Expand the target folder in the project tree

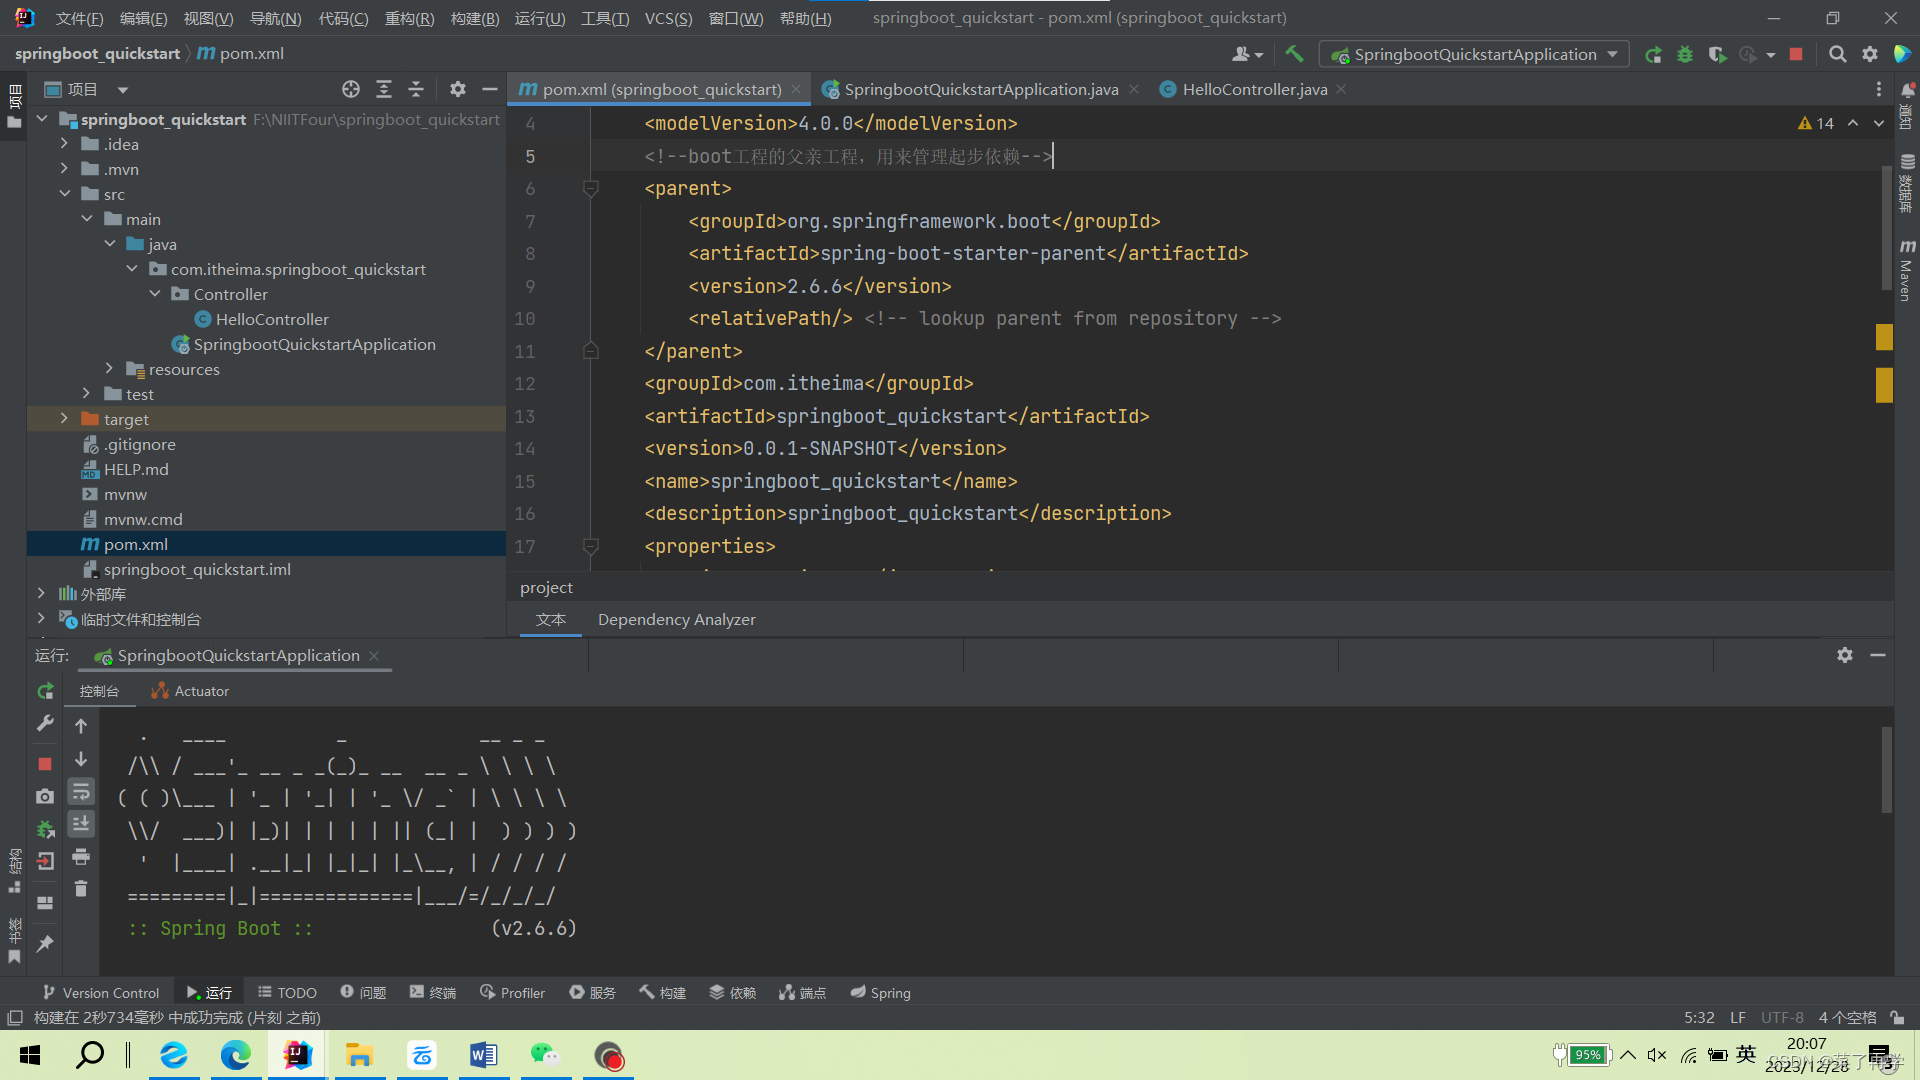pos(64,418)
